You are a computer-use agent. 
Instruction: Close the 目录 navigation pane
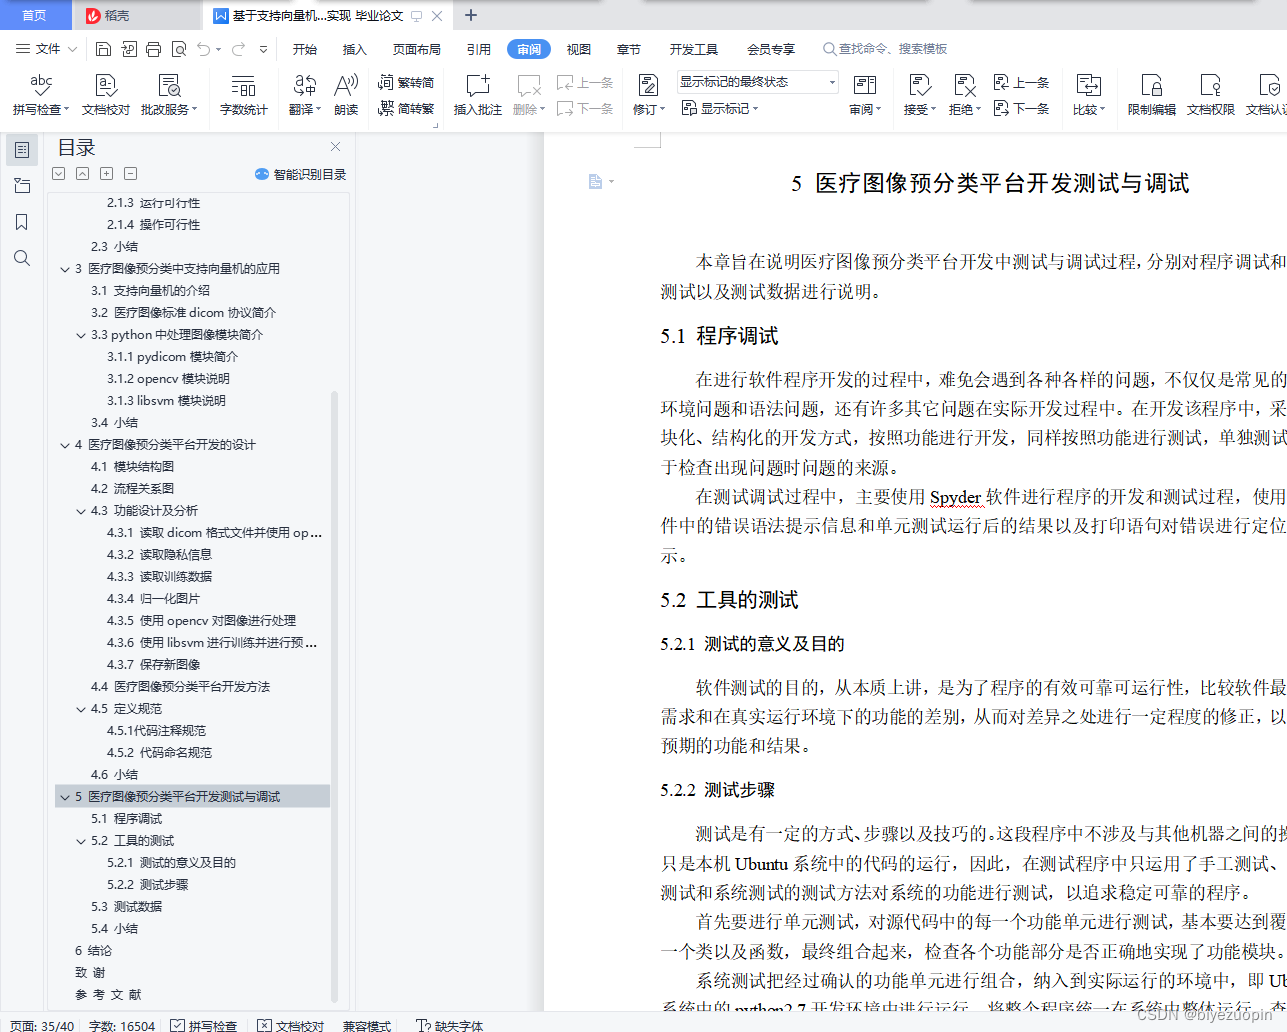tap(336, 146)
